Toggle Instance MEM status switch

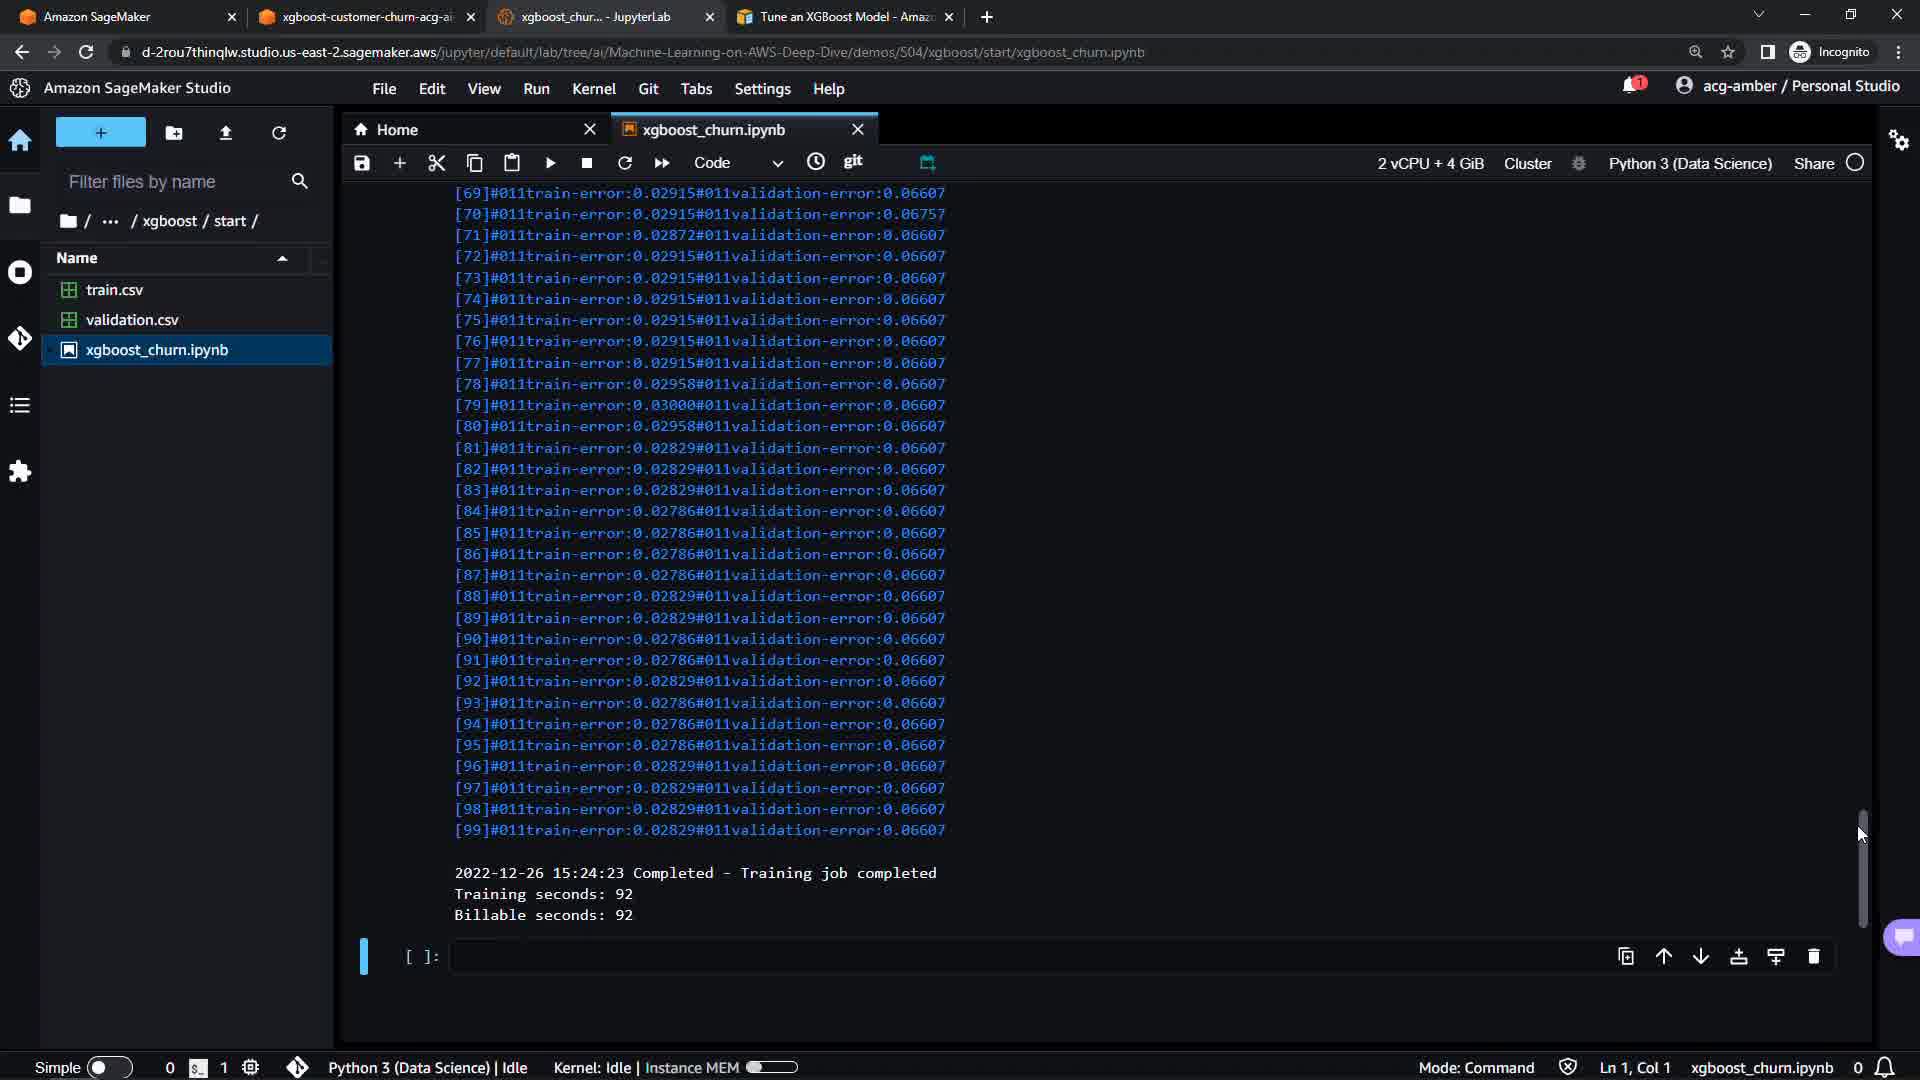click(771, 1067)
